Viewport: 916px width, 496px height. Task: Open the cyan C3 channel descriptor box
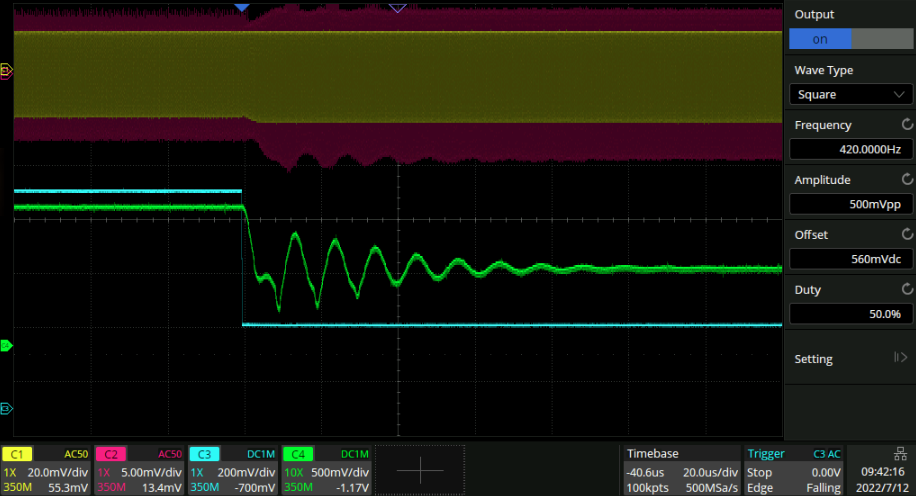232,470
